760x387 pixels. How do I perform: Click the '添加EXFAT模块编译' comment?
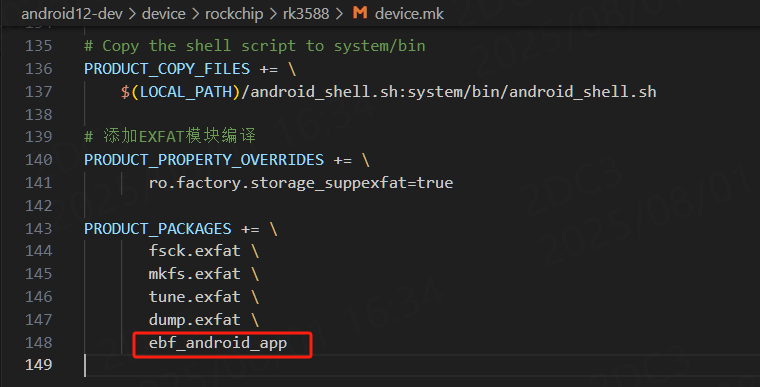[179, 136]
